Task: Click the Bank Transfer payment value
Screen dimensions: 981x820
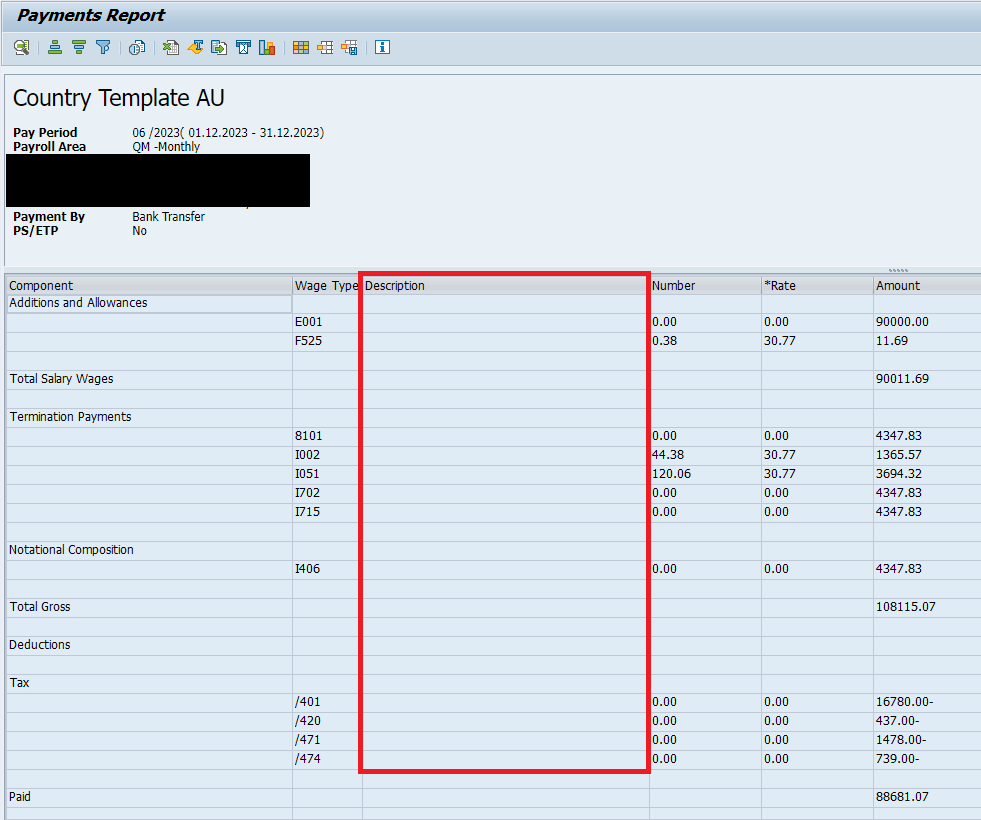Action: (x=168, y=216)
